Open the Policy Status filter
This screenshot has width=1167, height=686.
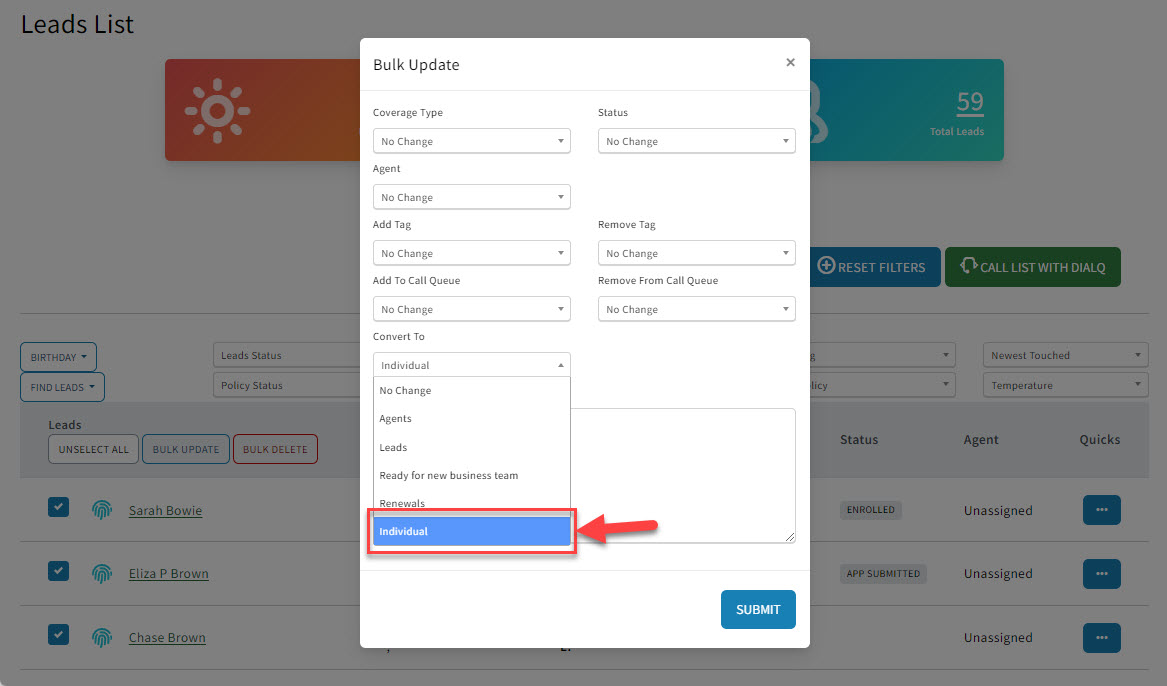[287, 385]
